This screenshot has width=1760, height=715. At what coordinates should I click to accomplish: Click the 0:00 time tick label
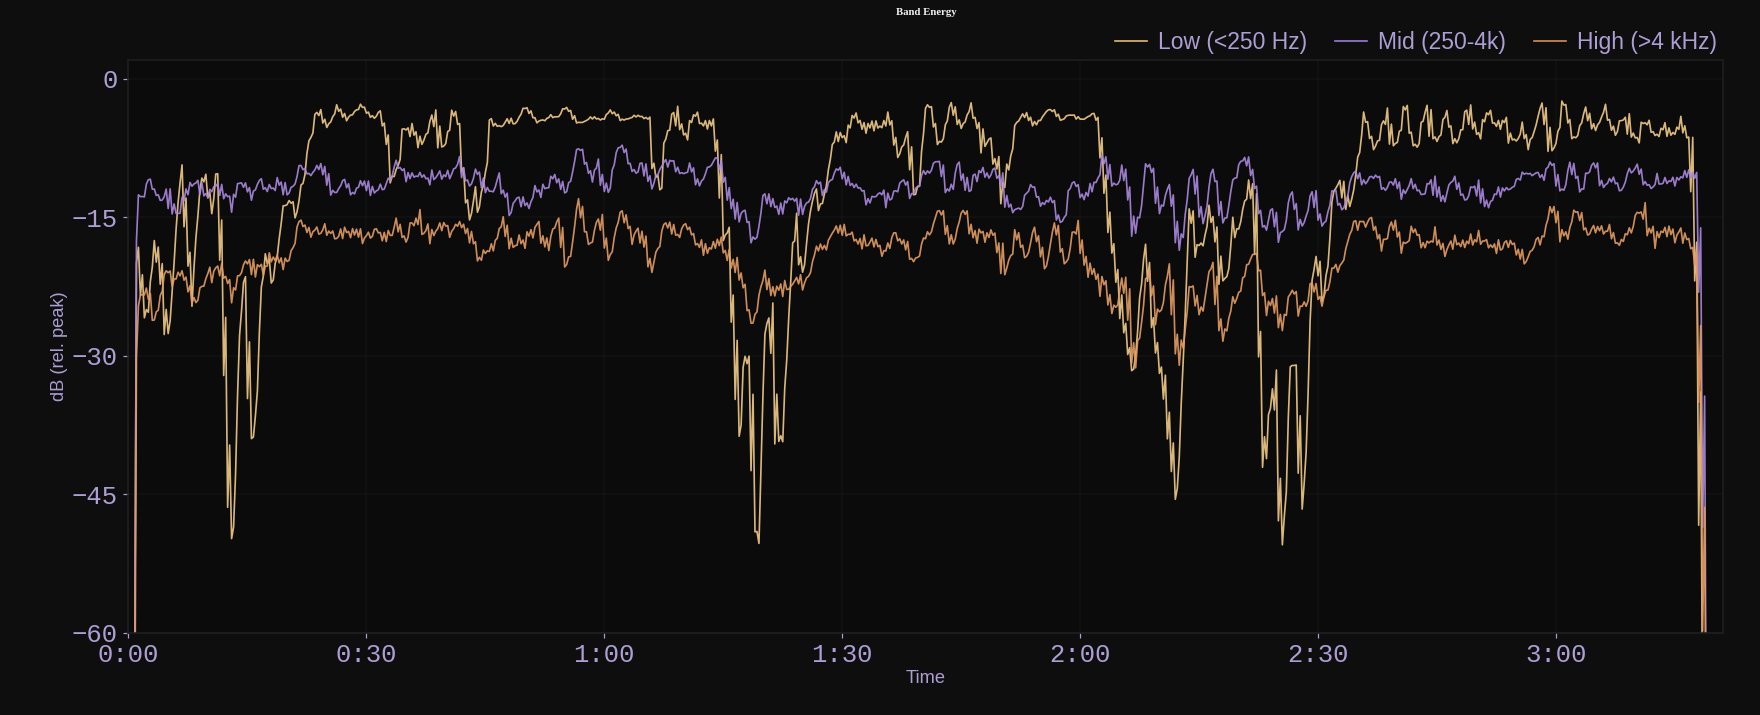point(128,655)
